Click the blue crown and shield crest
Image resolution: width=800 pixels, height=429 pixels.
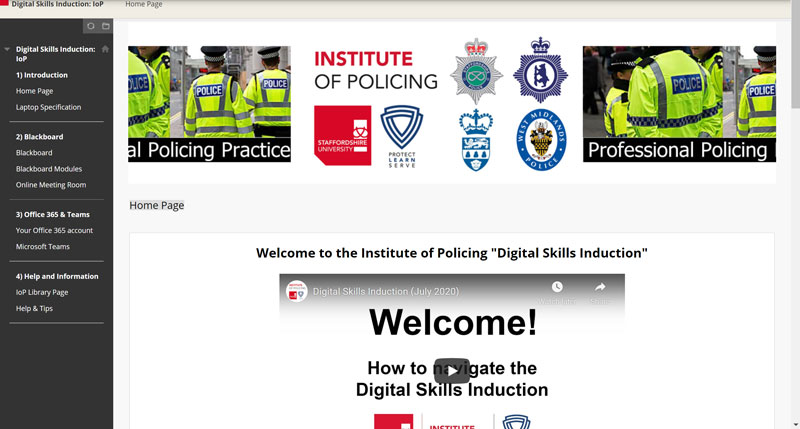[x=476, y=141]
